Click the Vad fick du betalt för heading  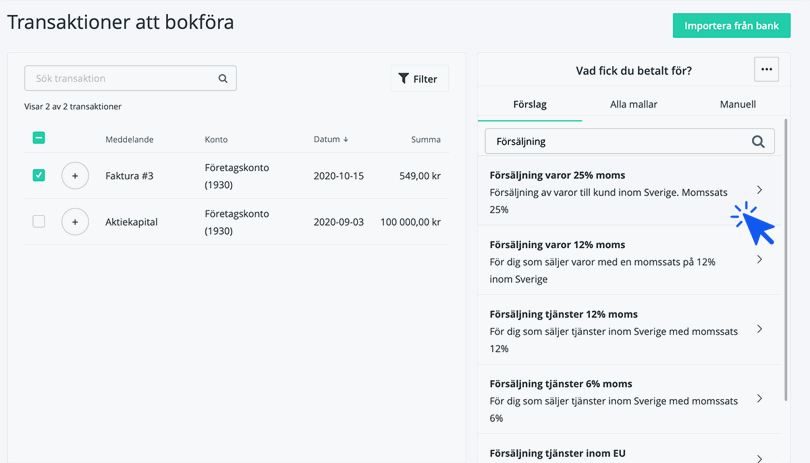633,70
